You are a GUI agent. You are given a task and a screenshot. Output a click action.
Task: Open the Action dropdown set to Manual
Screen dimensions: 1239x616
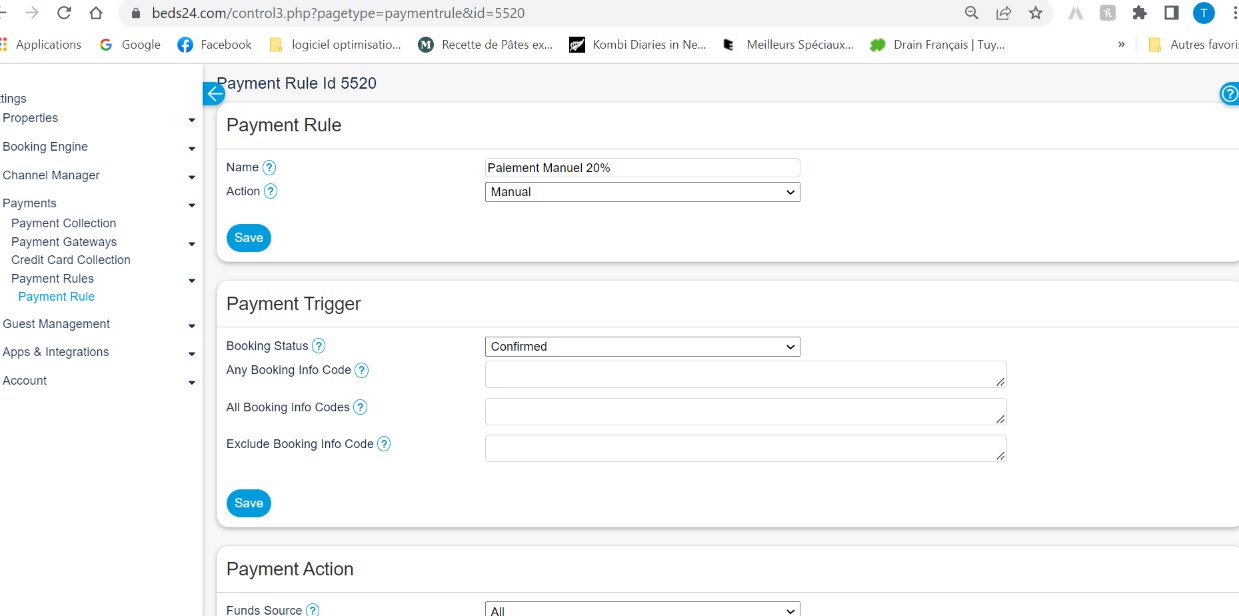642,192
